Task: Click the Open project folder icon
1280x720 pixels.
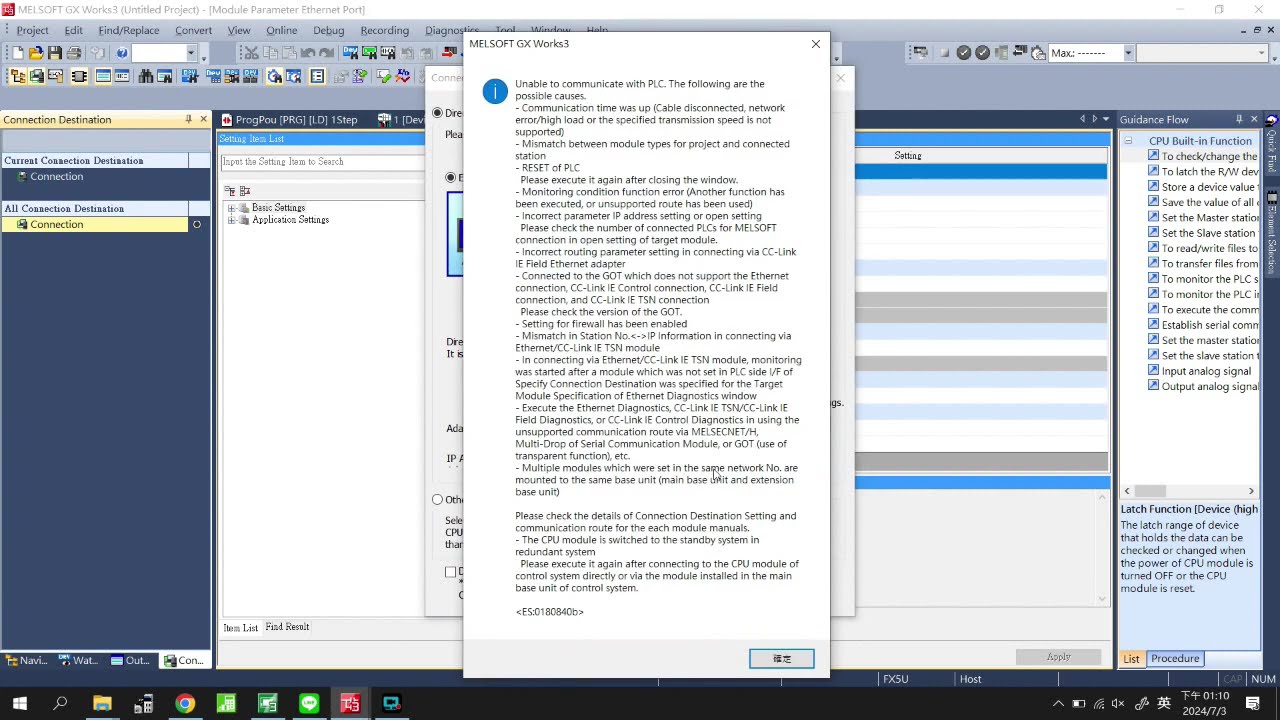Action: tap(36, 53)
